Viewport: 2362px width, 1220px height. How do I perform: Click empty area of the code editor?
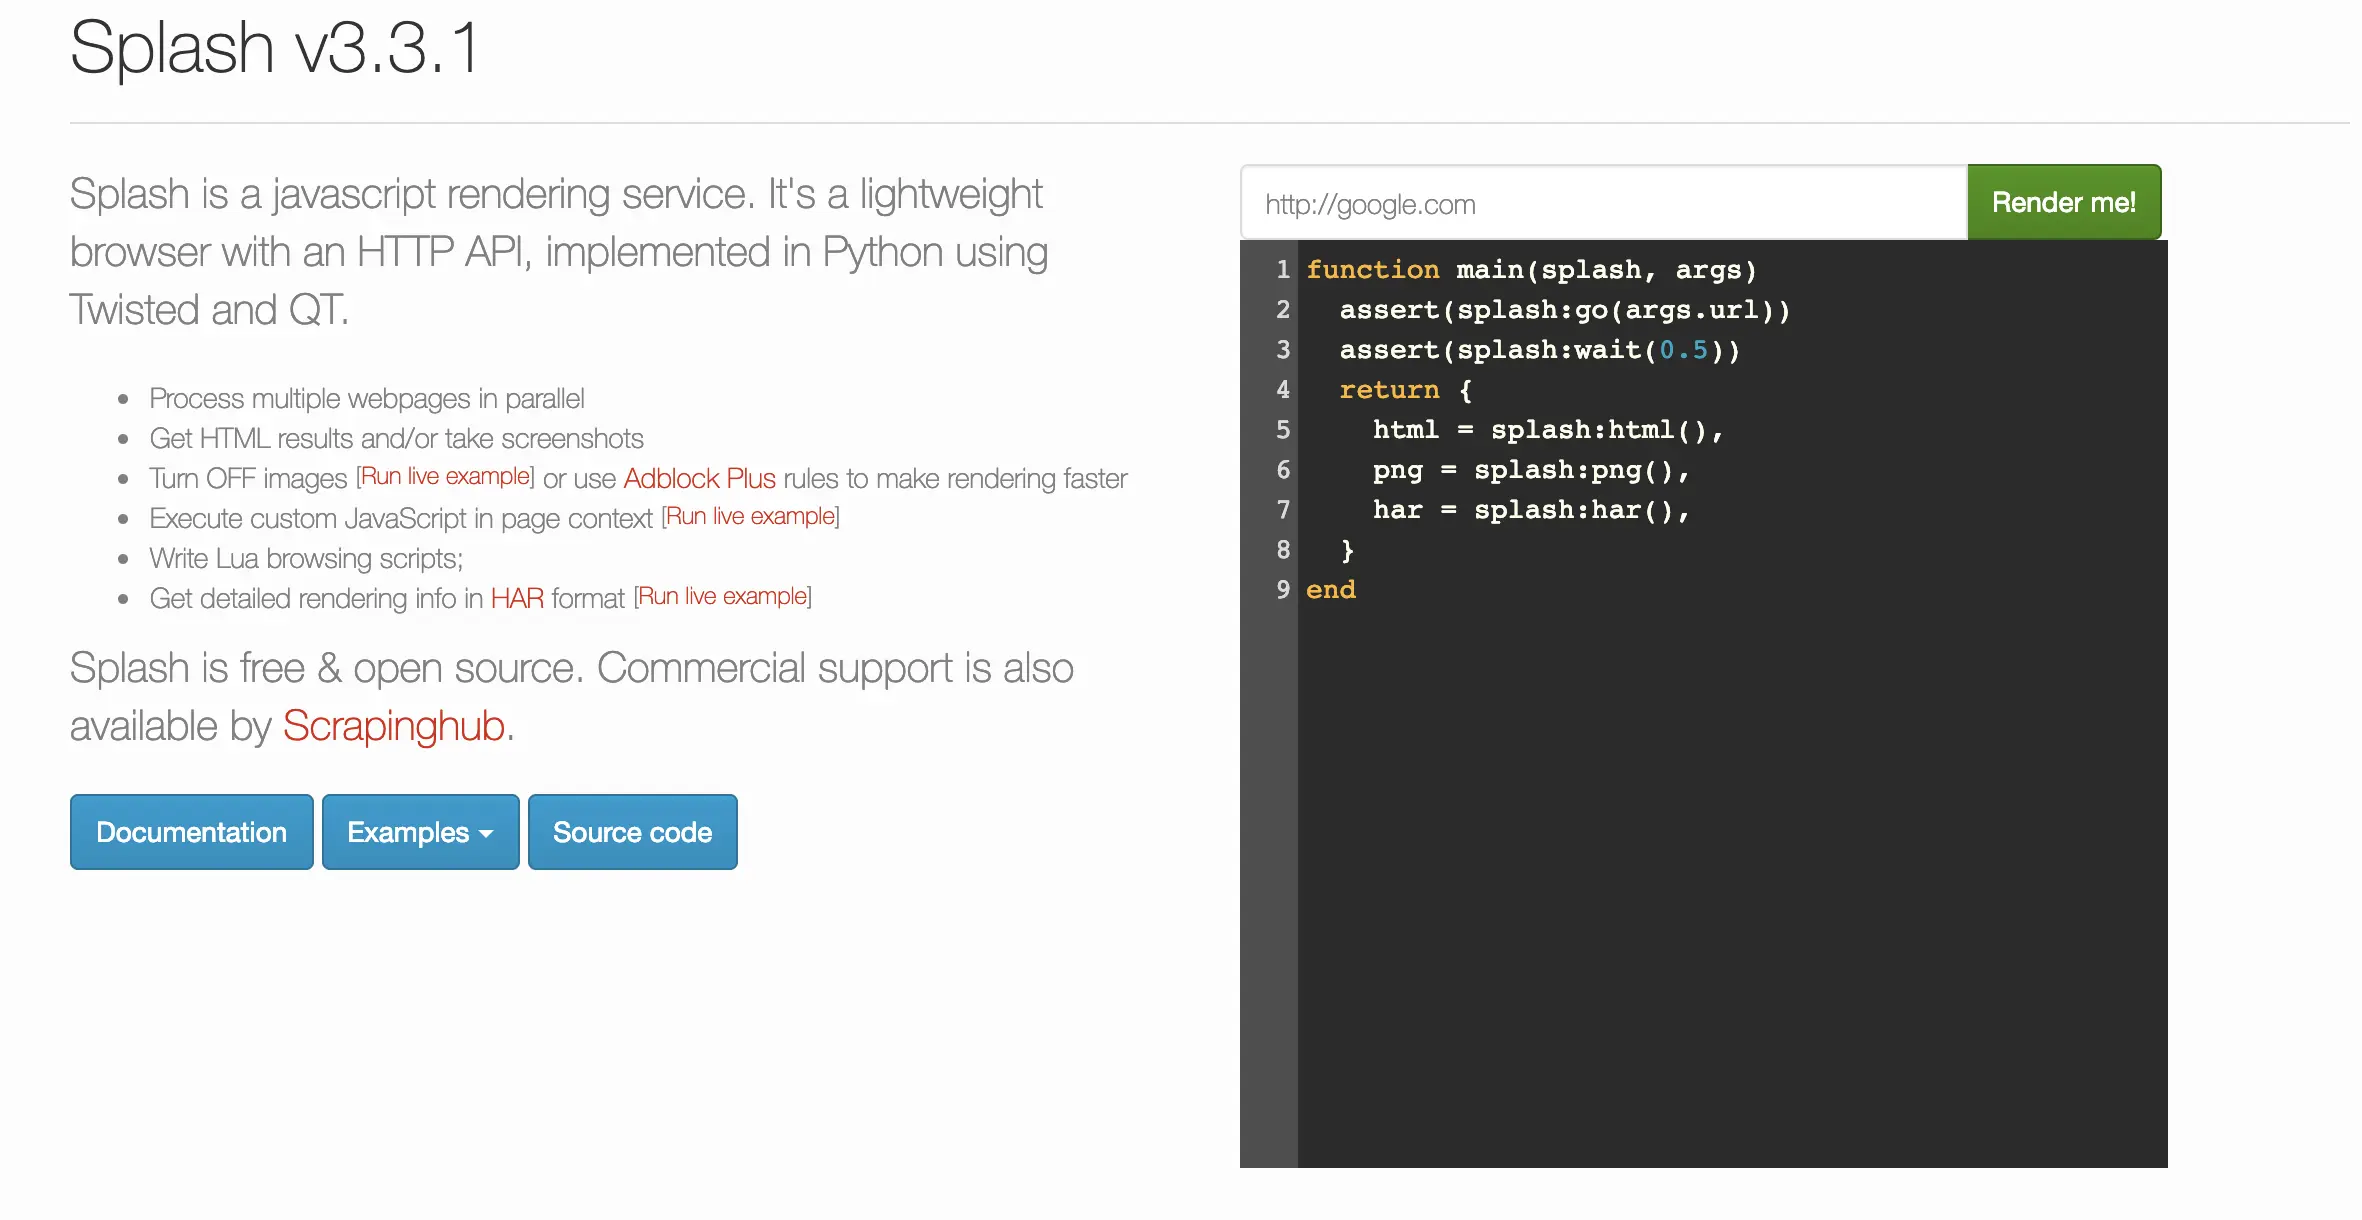pos(1730,880)
